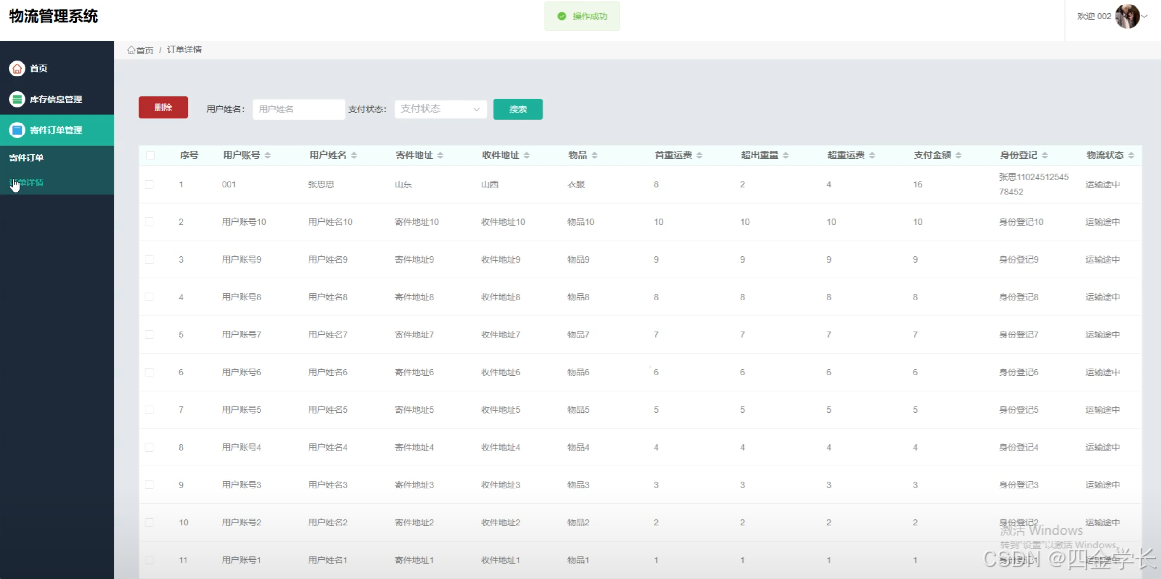The width and height of the screenshot is (1161, 579).
Task: Check the box for row 001 张思思
Action: click(x=150, y=184)
